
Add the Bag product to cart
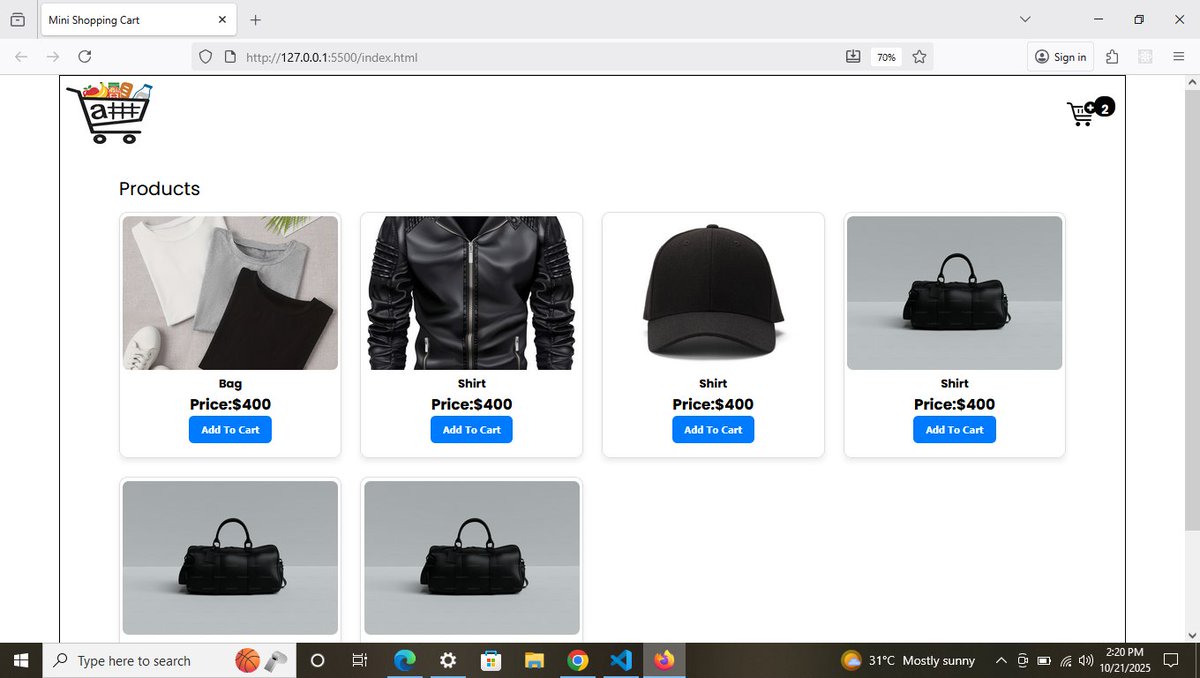[230, 430]
